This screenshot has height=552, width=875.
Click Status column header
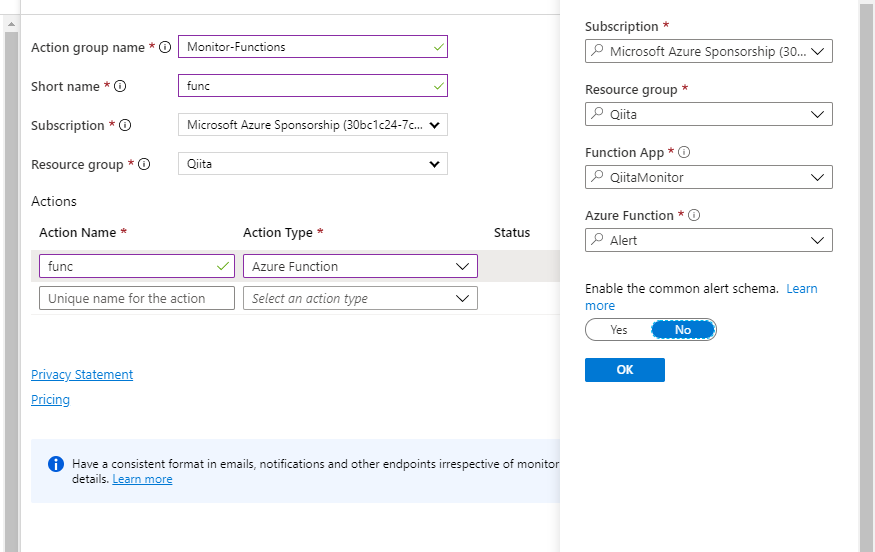click(512, 233)
